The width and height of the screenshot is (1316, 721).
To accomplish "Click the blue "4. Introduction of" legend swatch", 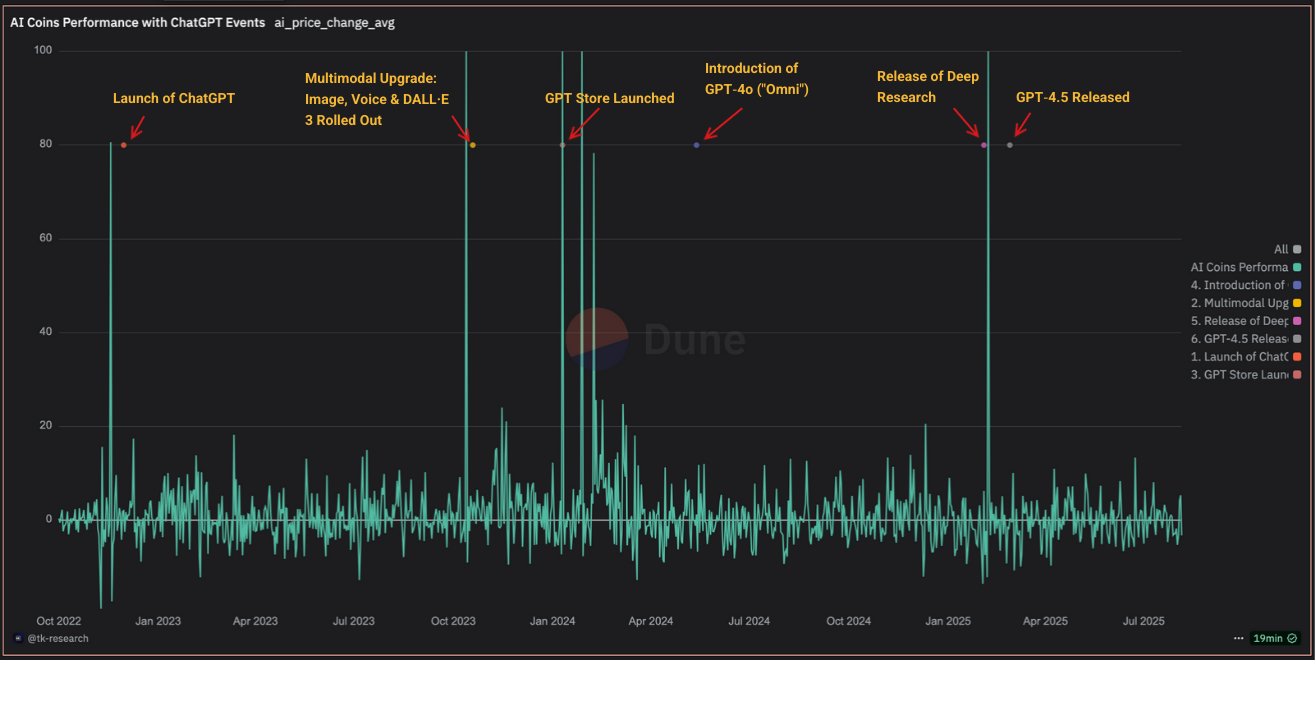I will [1295, 285].
